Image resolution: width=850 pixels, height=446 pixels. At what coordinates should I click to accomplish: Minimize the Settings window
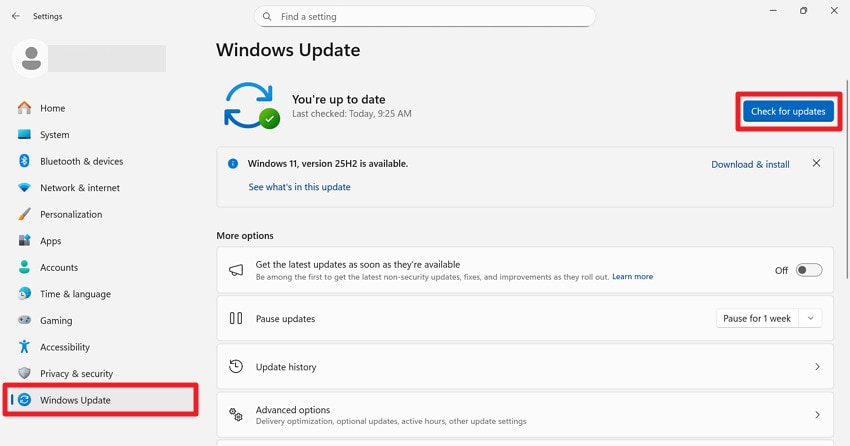pos(774,11)
